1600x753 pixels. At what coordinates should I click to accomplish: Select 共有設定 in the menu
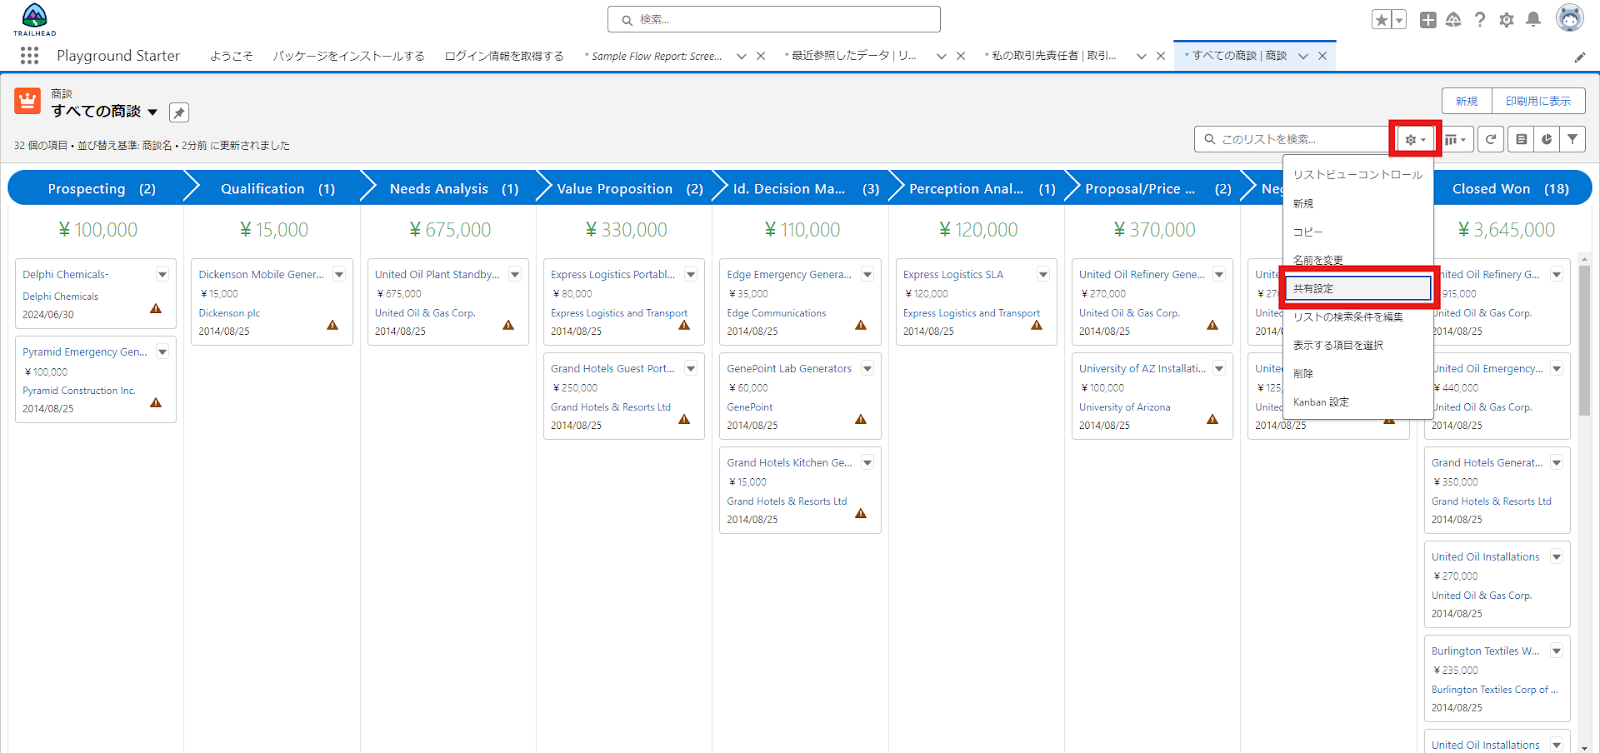(1358, 288)
